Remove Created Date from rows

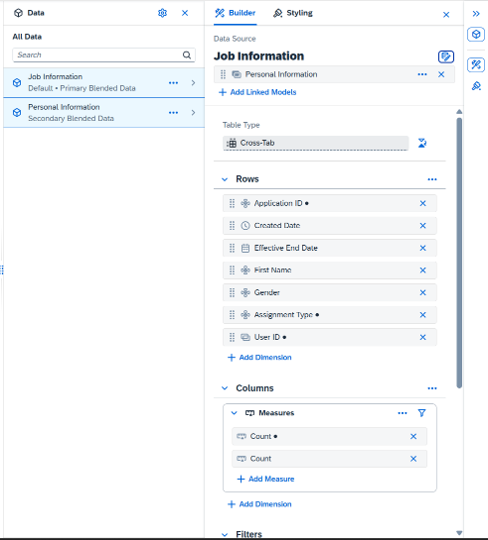[423, 226]
